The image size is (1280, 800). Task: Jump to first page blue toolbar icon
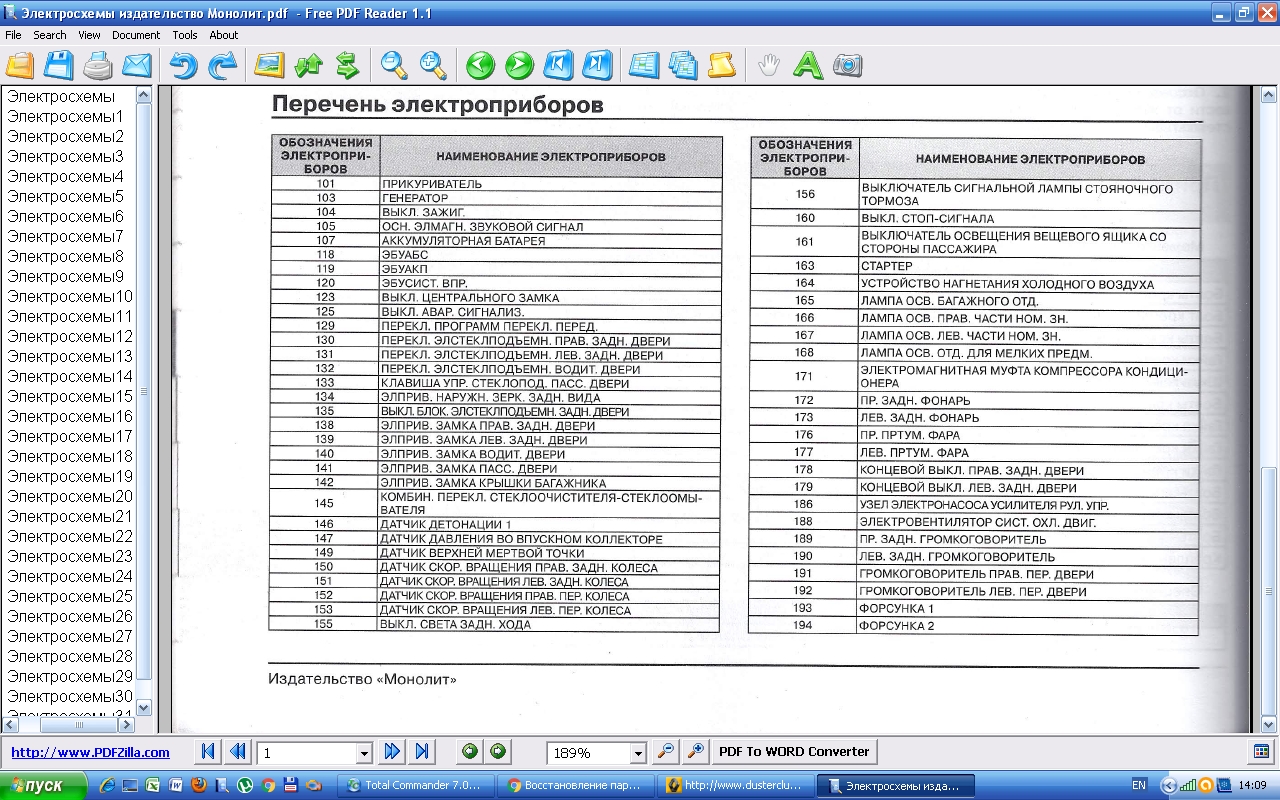(558, 66)
